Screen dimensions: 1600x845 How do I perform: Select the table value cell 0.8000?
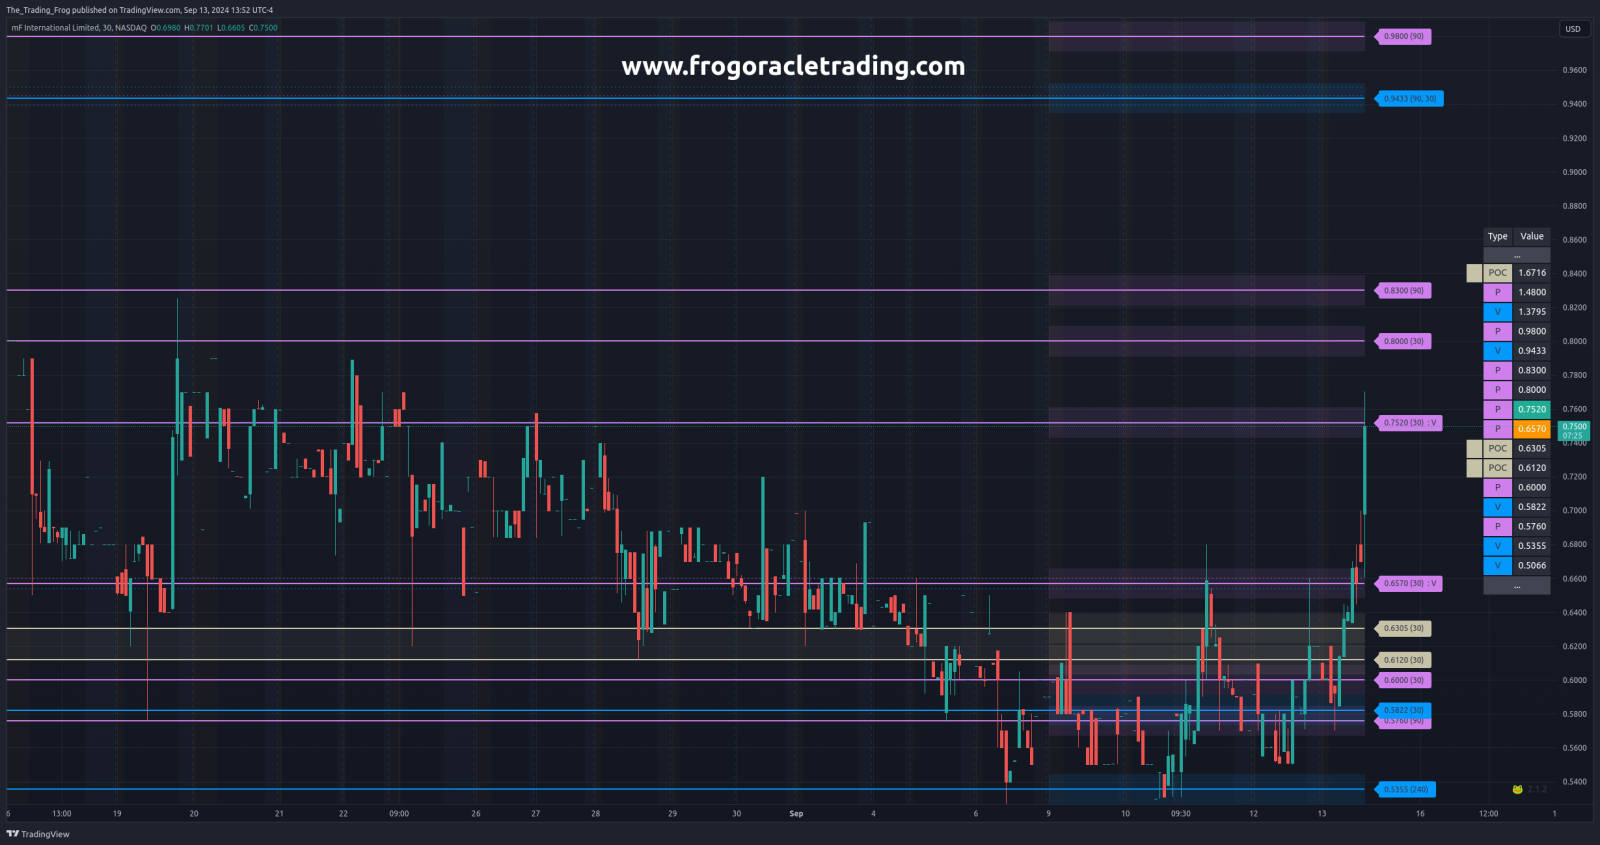click(x=1532, y=390)
